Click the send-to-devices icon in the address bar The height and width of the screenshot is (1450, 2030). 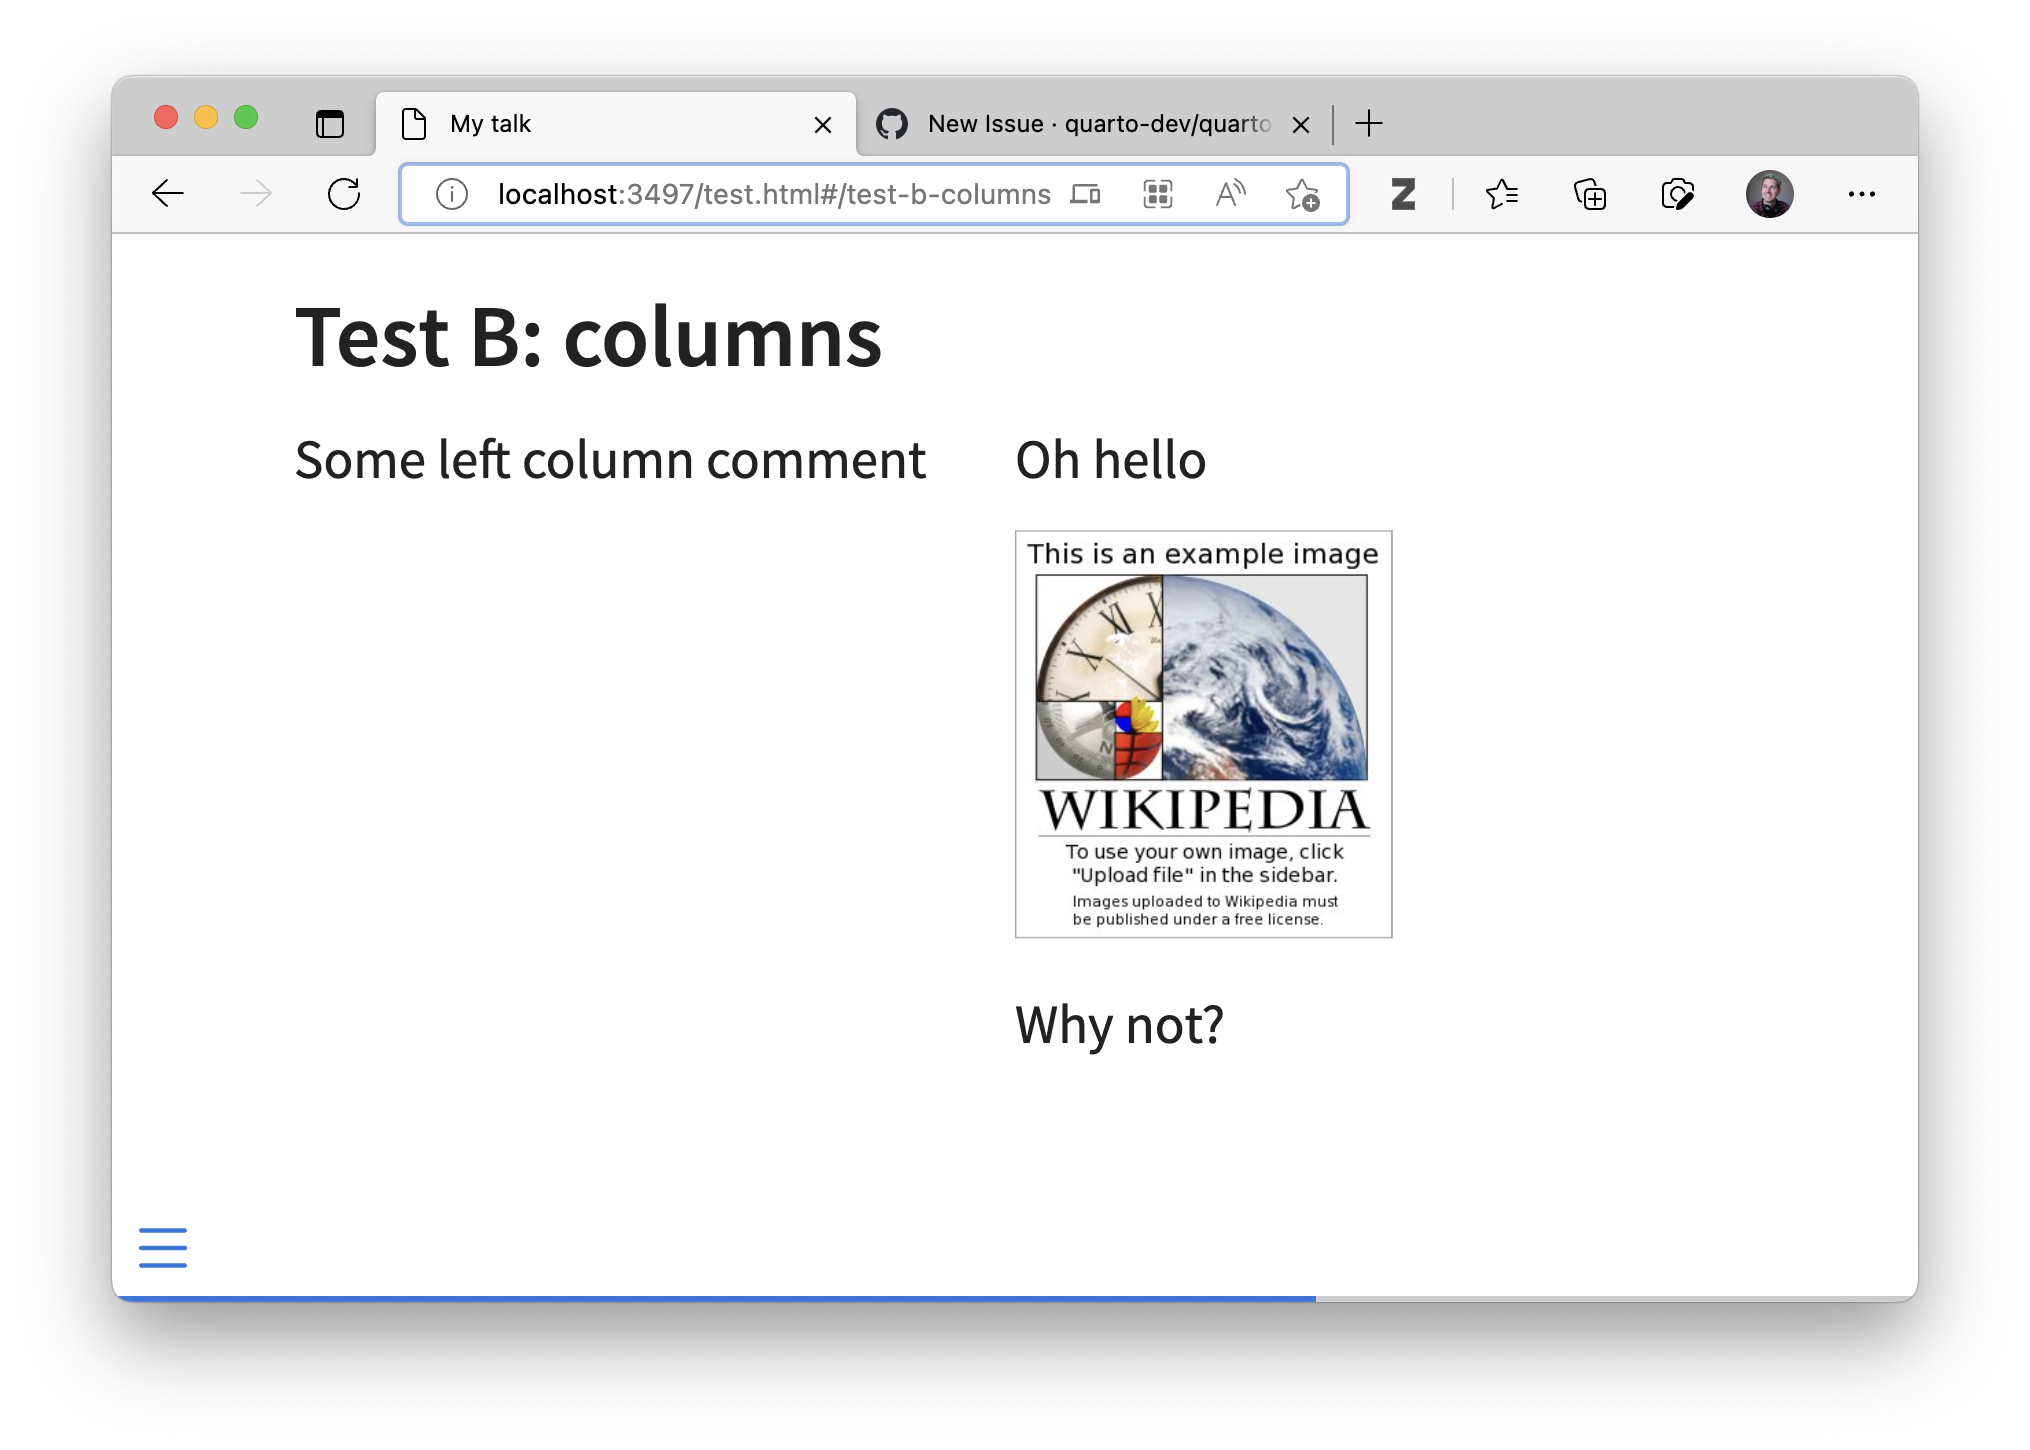click(1085, 194)
